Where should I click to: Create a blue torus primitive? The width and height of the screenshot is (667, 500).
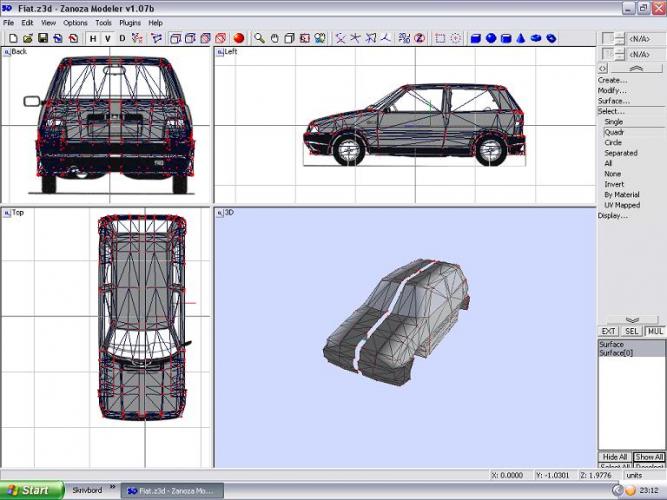click(x=535, y=38)
